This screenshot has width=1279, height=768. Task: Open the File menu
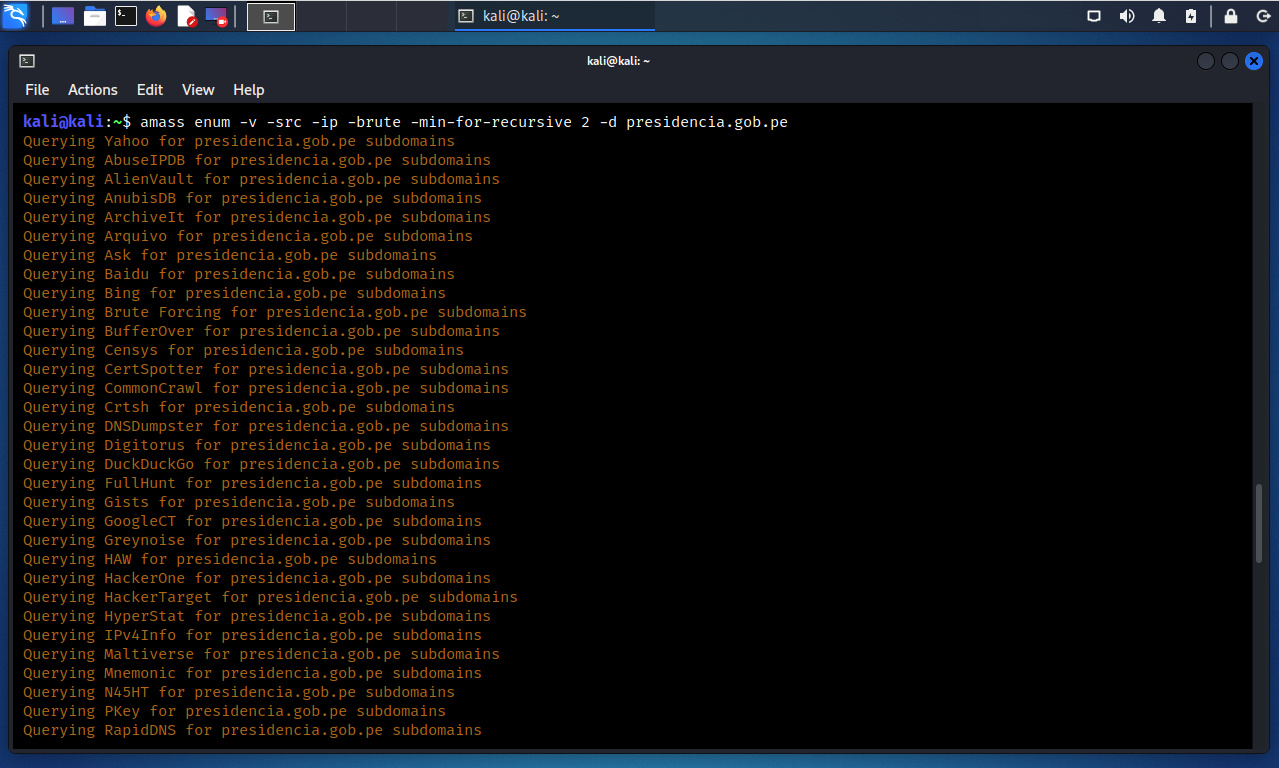coord(37,90)
